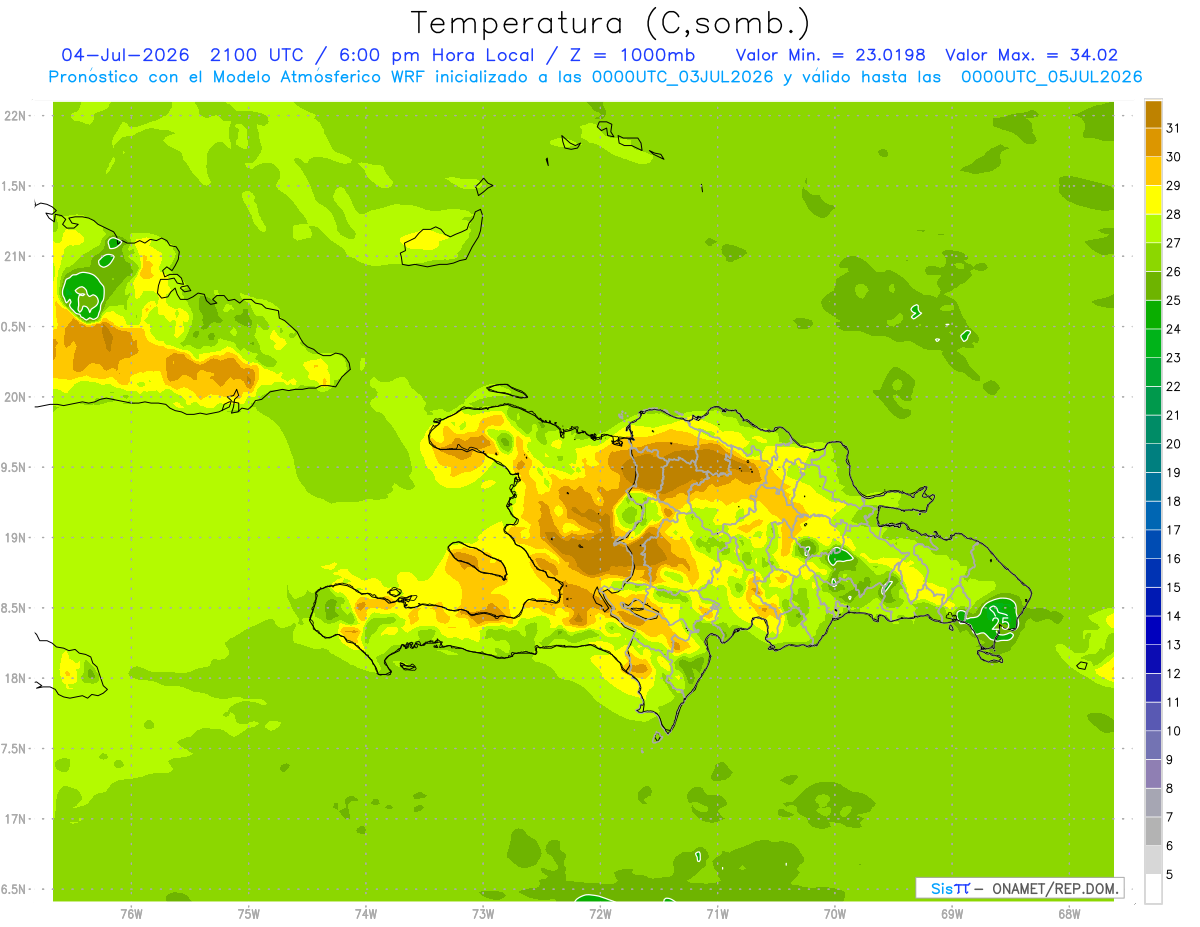Click the "18N" latitude axis label
The height and width of the screenshot is (927, 1200).
pyautogui.click(x=16, y=678)
